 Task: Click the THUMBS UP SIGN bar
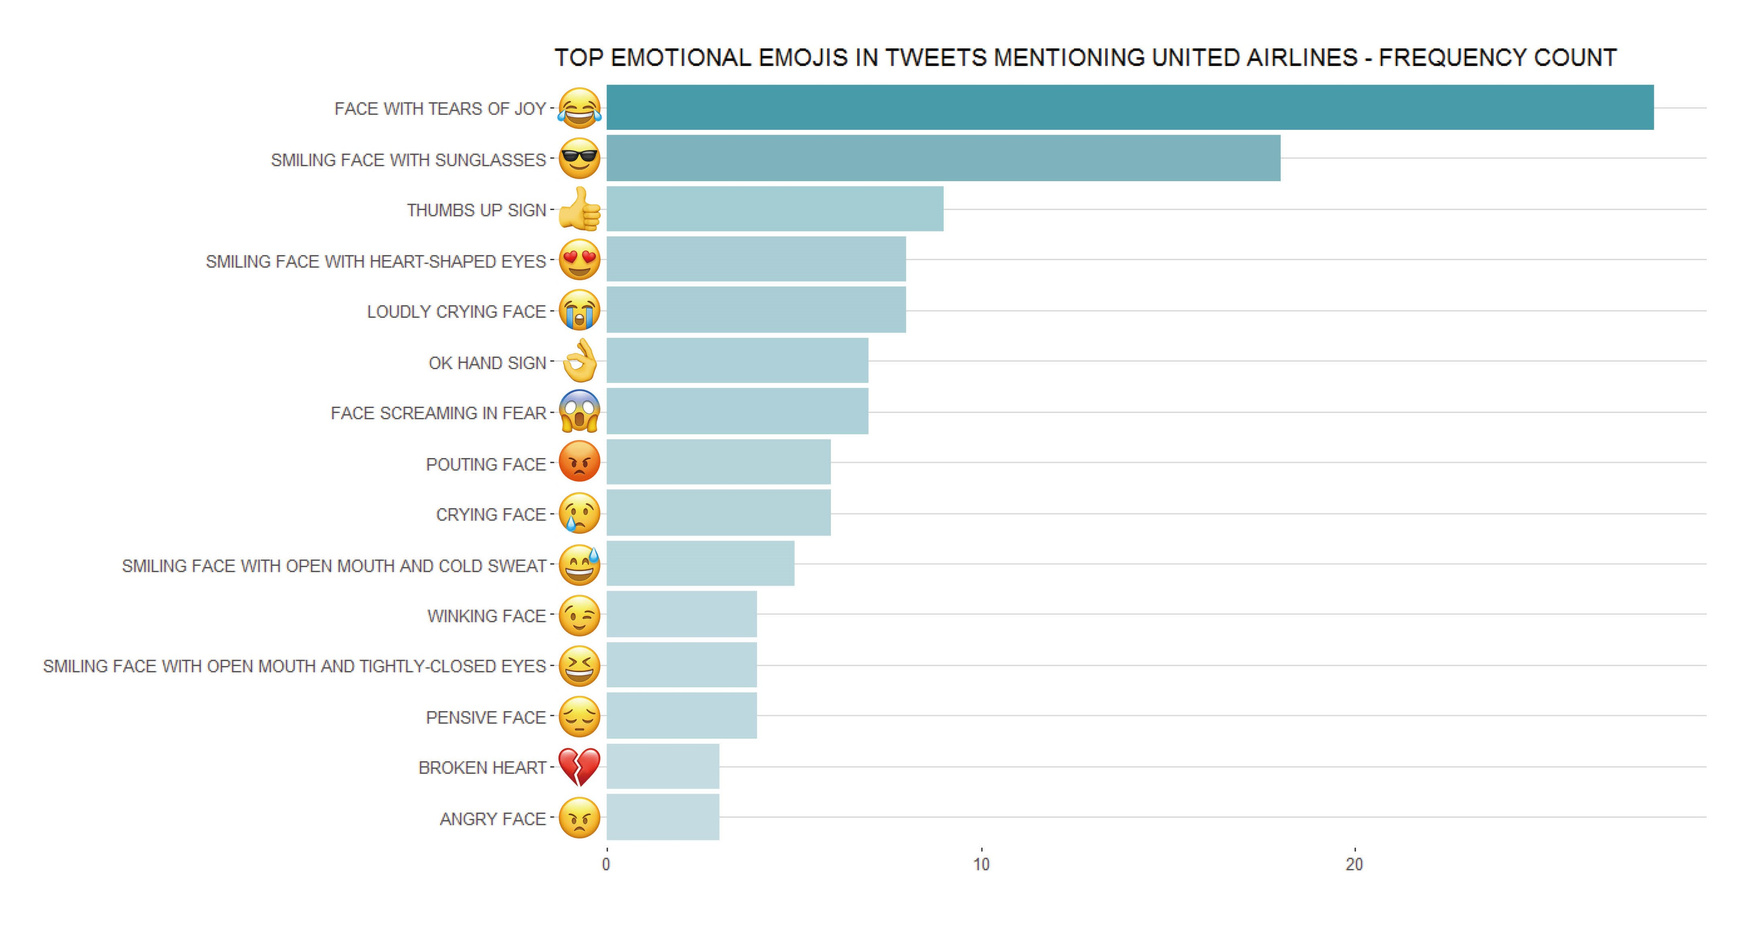[775, 210]
